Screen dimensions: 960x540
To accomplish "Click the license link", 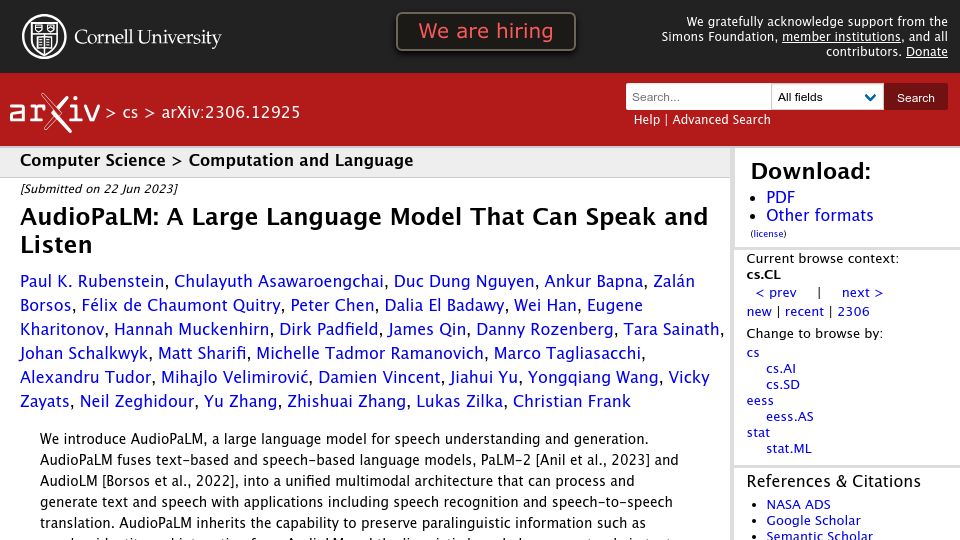I will click(x=768, y=234).
